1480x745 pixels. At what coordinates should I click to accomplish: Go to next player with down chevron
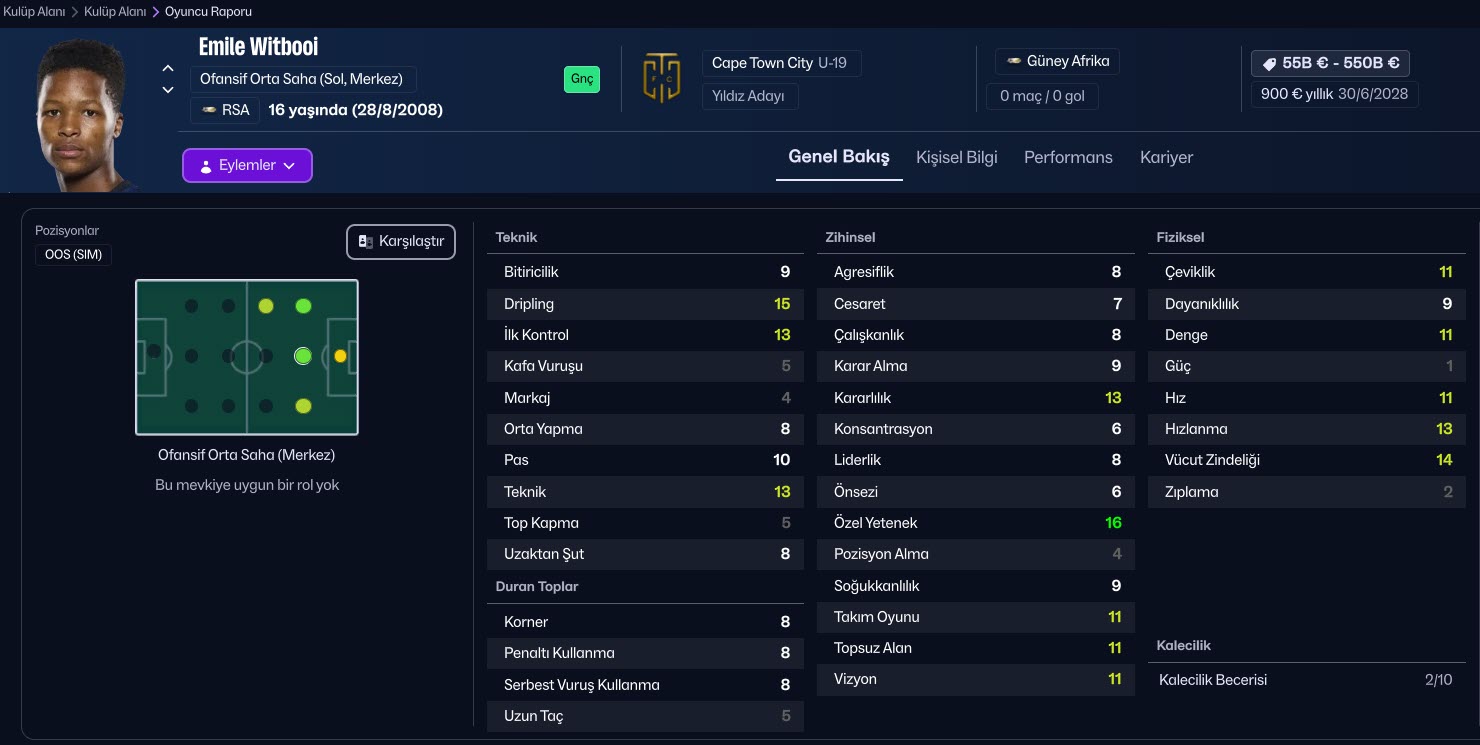tap(168, 90)
